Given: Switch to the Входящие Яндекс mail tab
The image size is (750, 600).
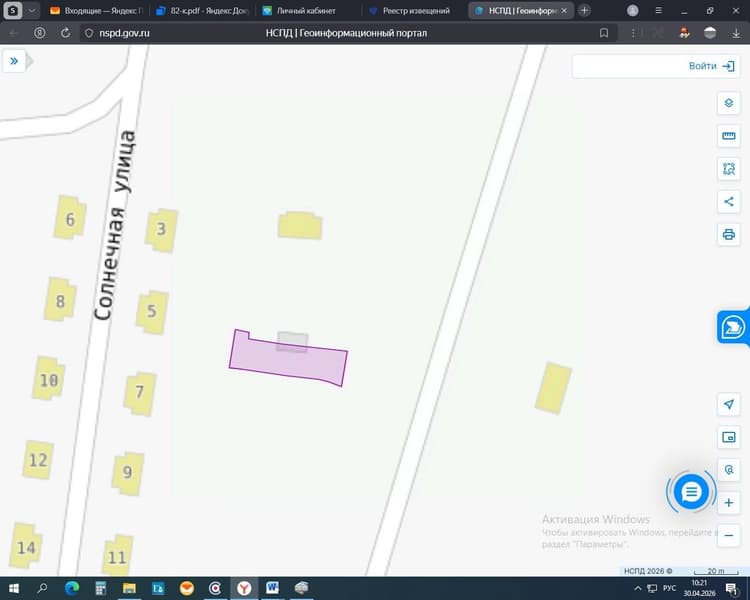Looking at the screenshot, I should [x=98, y=11].
